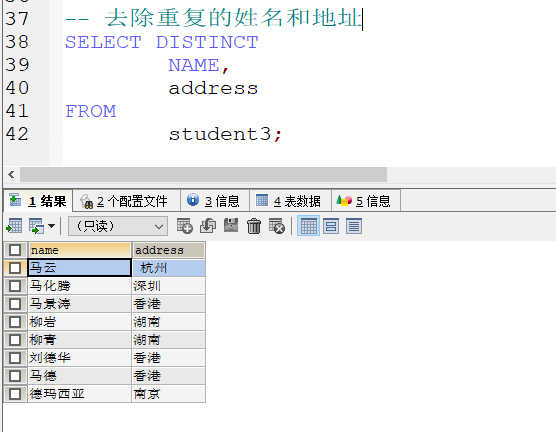Click the save changes floppy icon
This screenshot has height=432, width=556.
(x=231, y=226)
